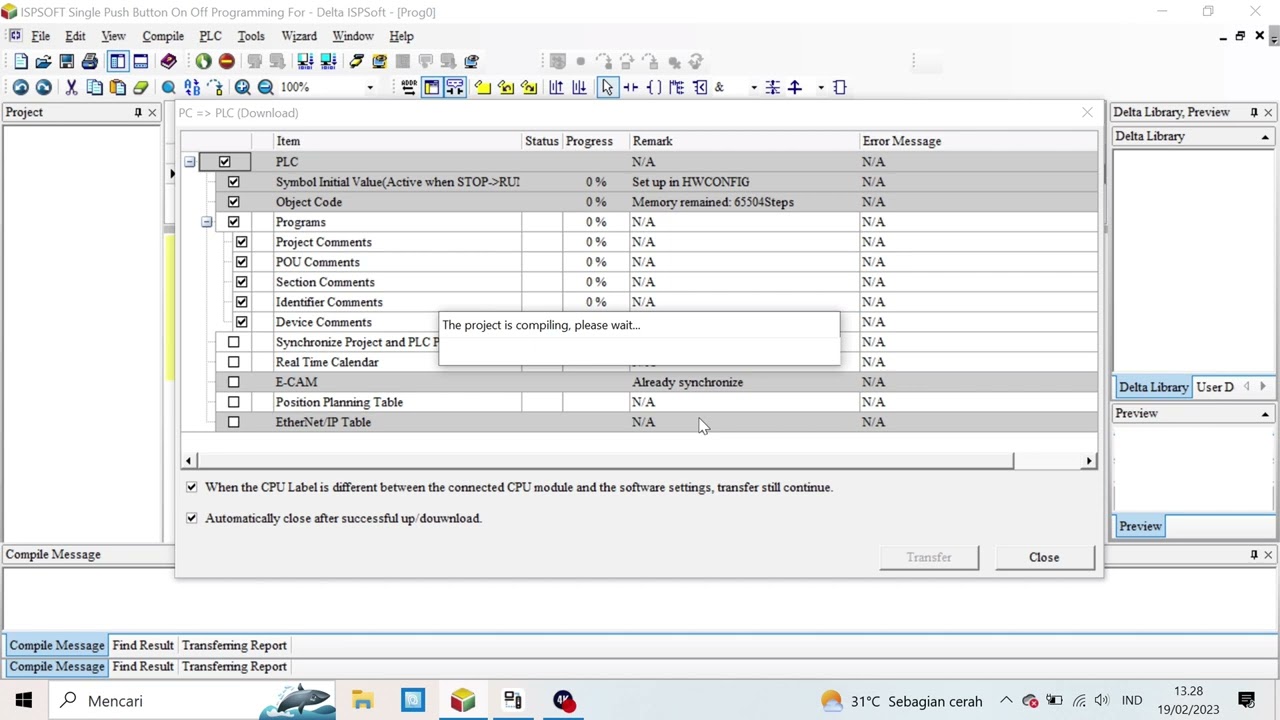Click the Redo toolbar icon

pyautogui.click(x=43, y=88)
